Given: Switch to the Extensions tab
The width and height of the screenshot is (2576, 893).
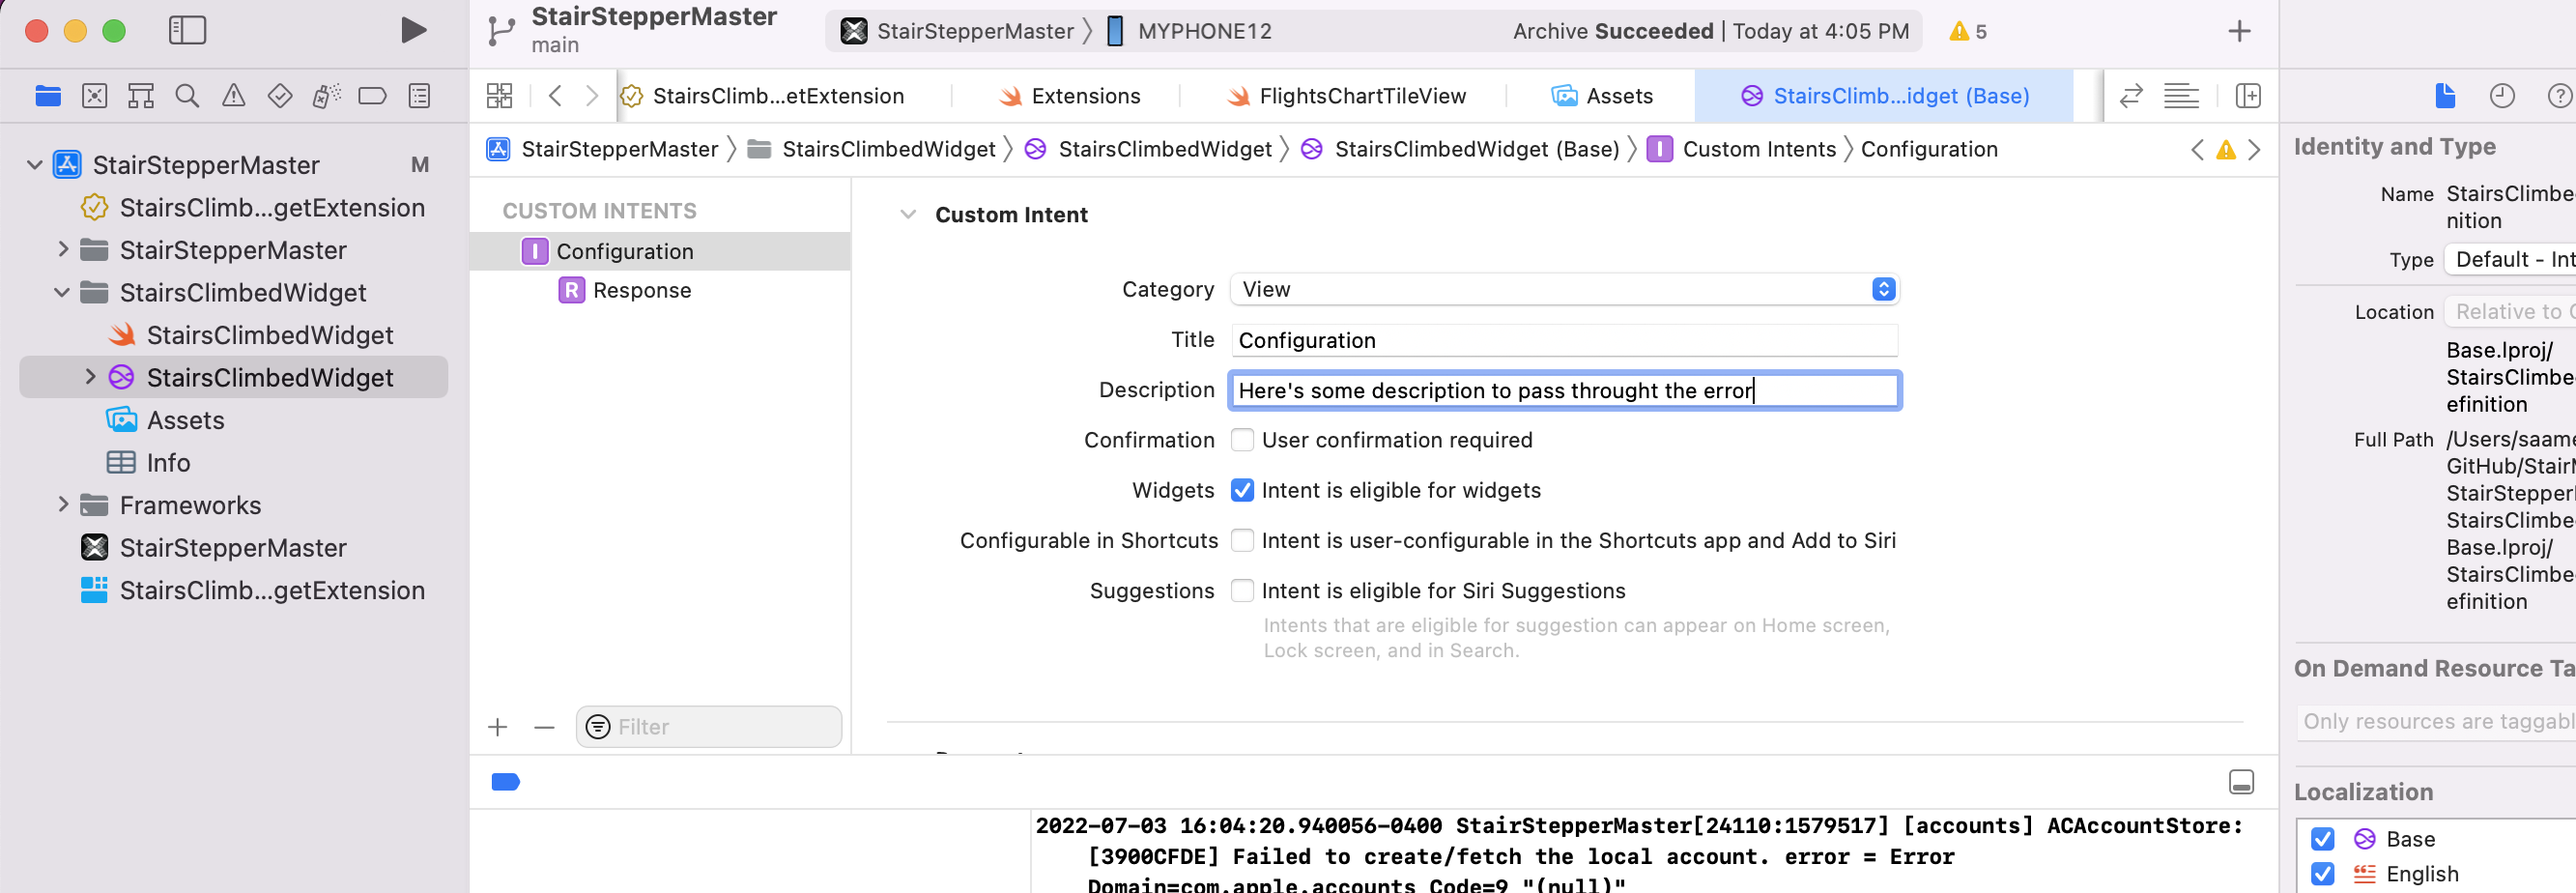Looking at the screenshot, I should (1069, 96).
